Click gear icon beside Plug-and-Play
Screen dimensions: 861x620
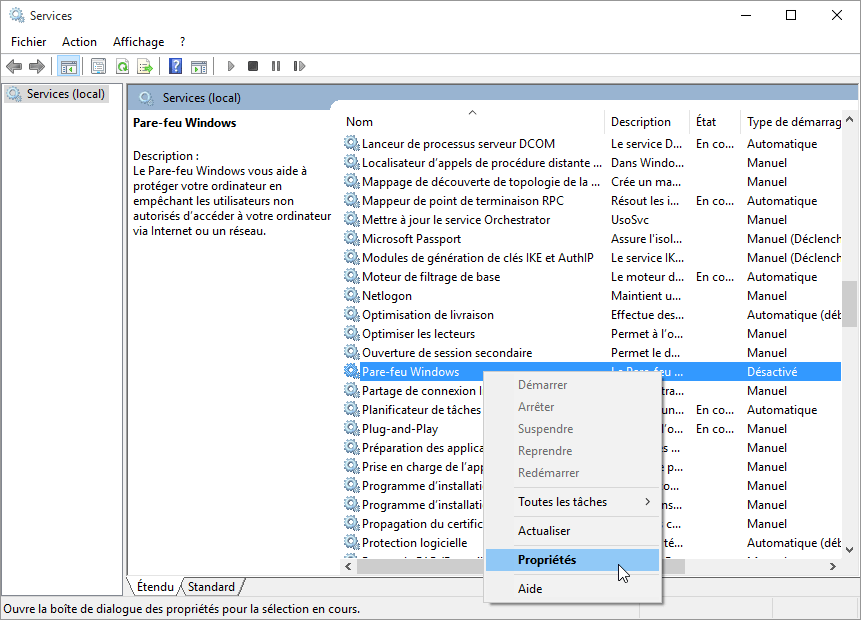[x=351, y=428]
